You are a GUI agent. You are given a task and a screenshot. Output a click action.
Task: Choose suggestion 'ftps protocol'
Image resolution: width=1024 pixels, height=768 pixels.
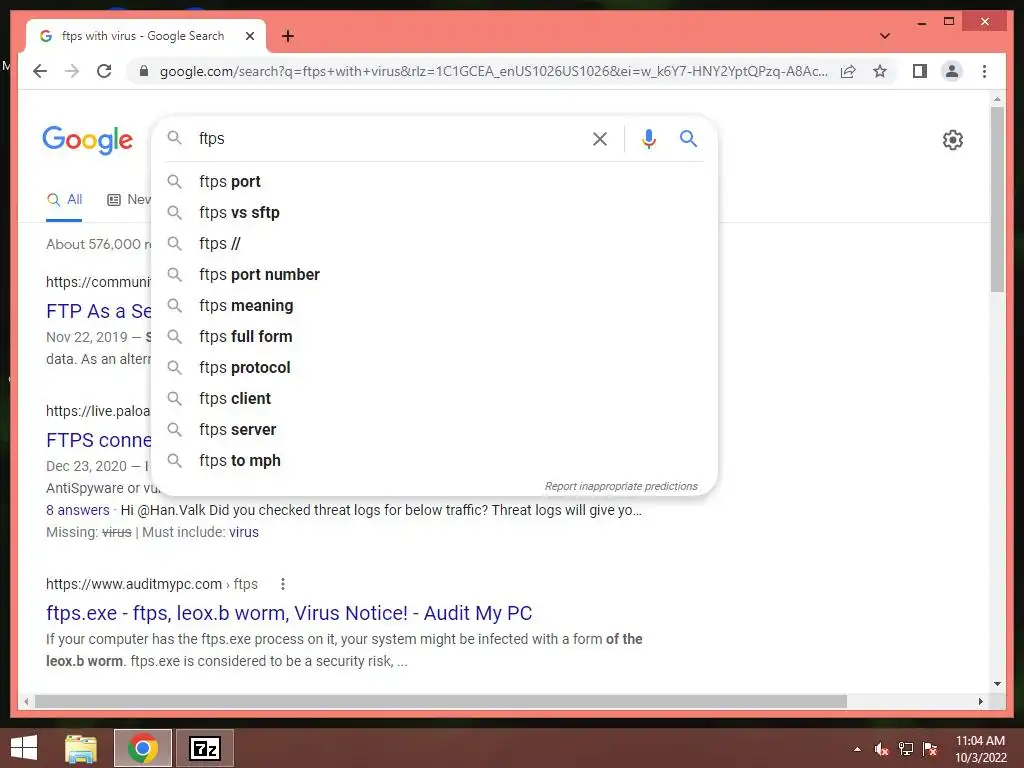click(x=434, y=368)
